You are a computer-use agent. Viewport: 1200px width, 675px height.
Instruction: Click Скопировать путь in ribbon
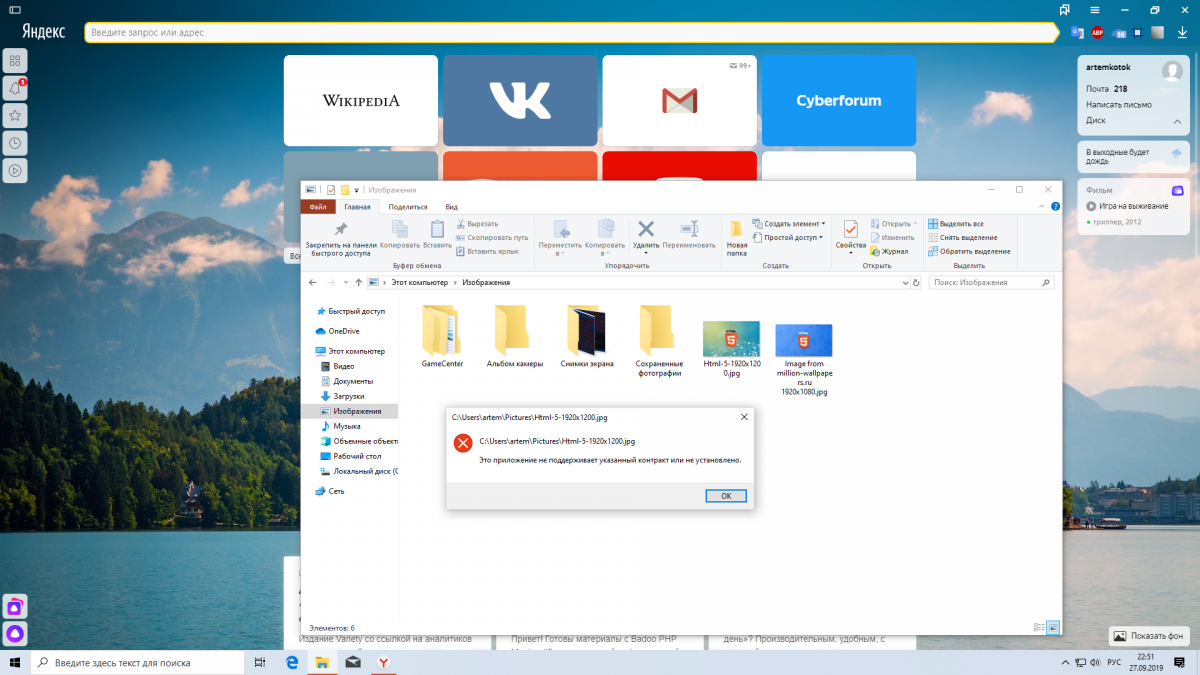pos(491,238)
